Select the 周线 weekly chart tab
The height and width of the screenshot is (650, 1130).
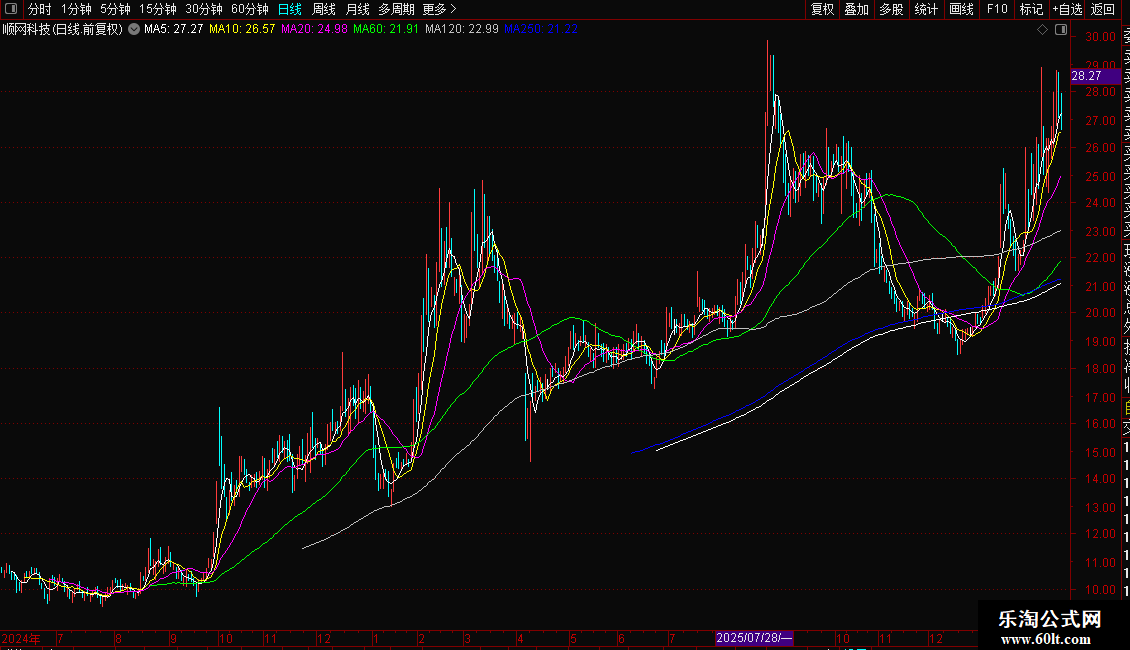click(x=324, y=9)
